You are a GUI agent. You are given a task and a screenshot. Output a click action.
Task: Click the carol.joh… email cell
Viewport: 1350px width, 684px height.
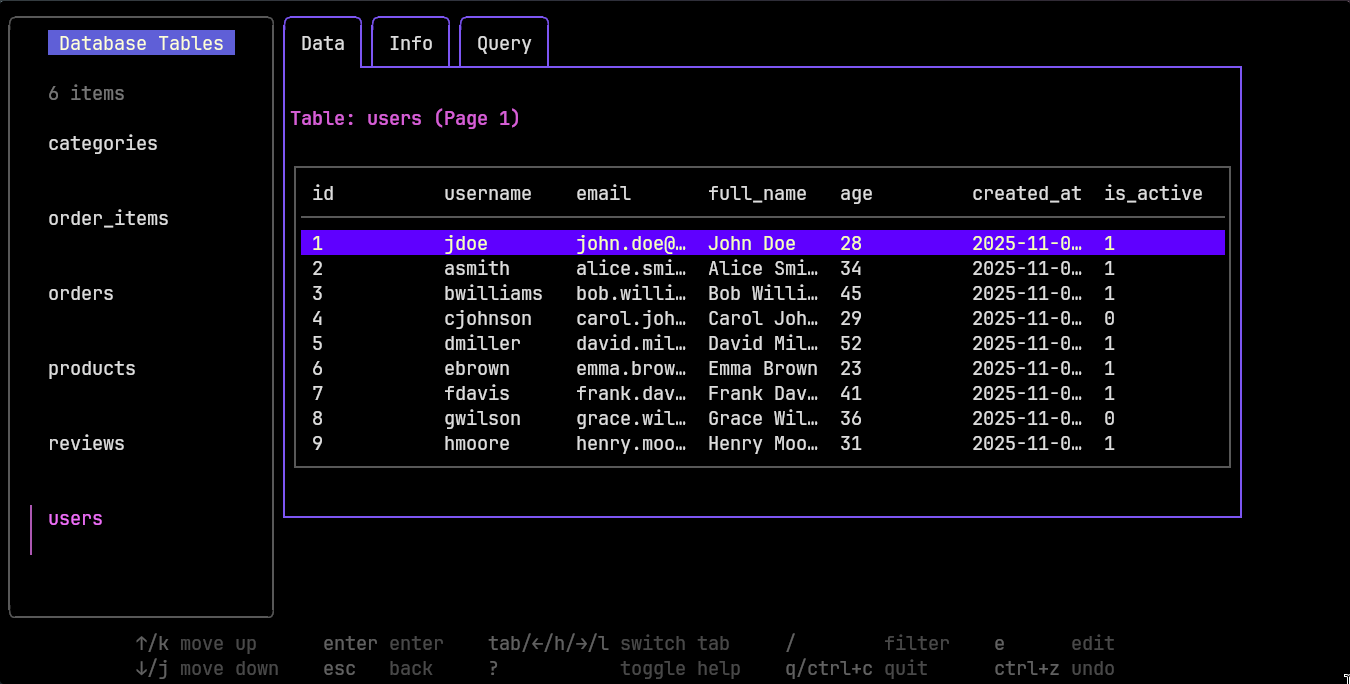tap(631, 318)
